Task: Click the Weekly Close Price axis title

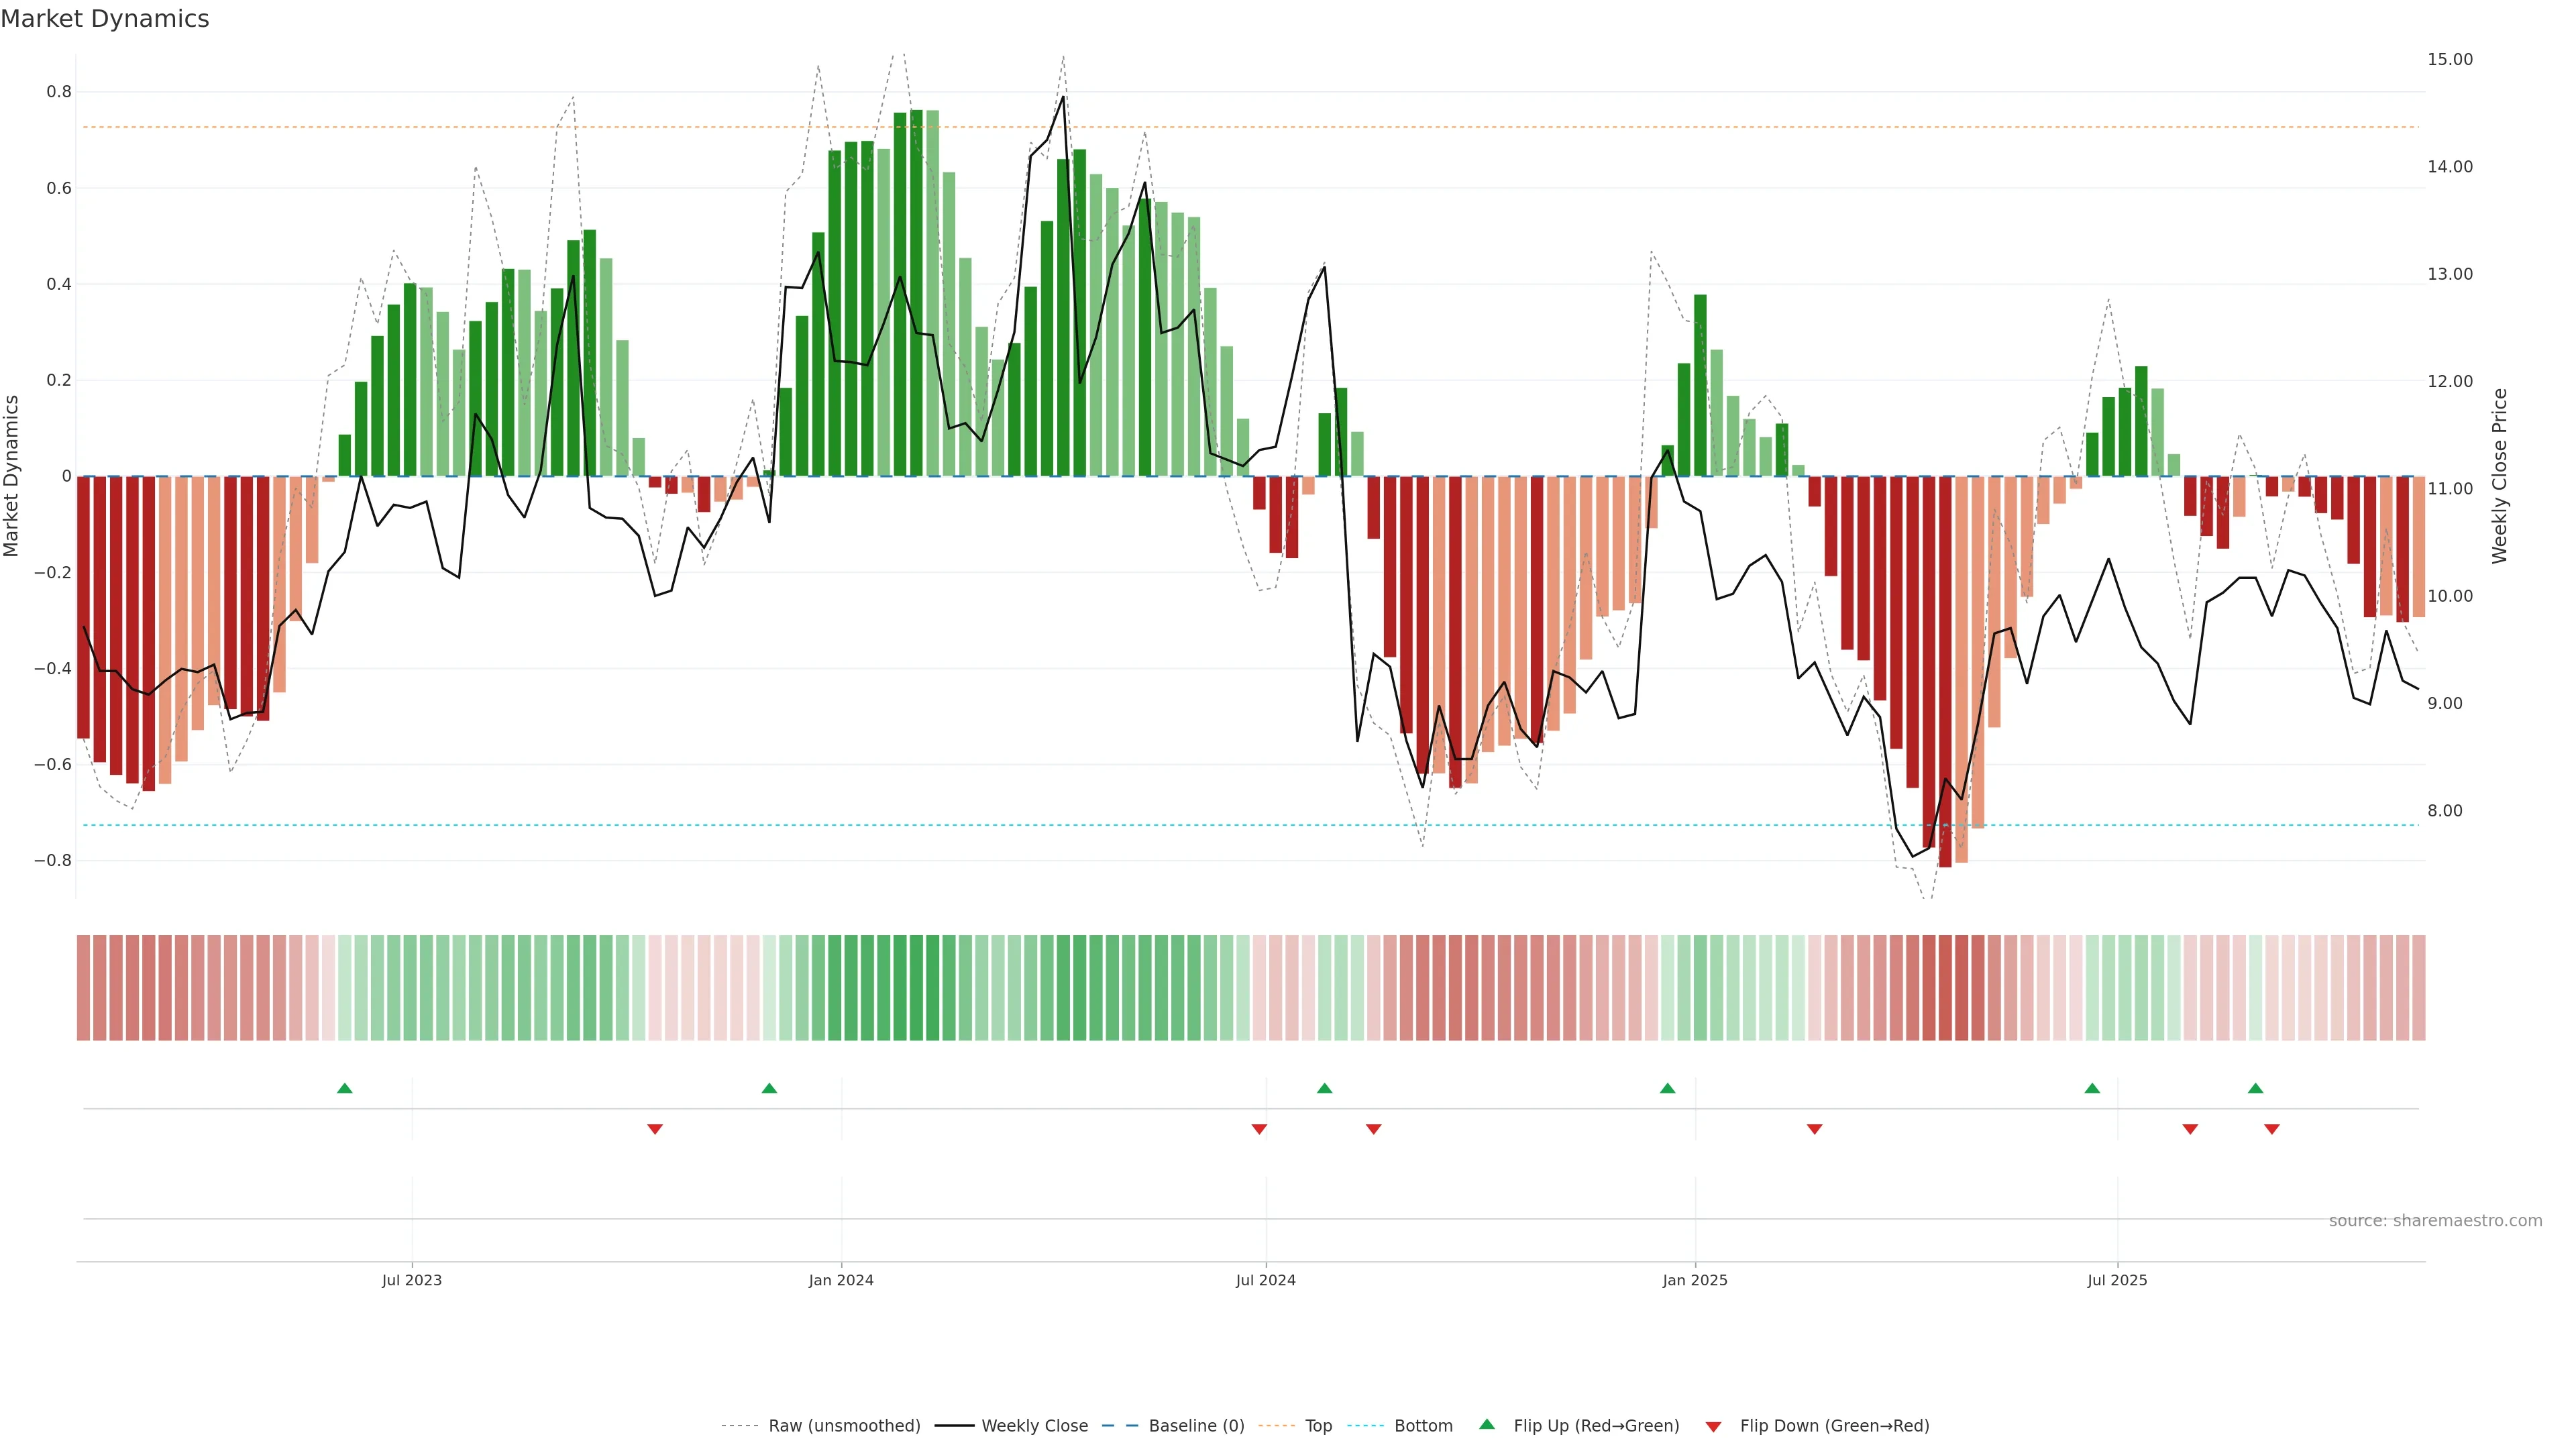Action: point(2500,476)
